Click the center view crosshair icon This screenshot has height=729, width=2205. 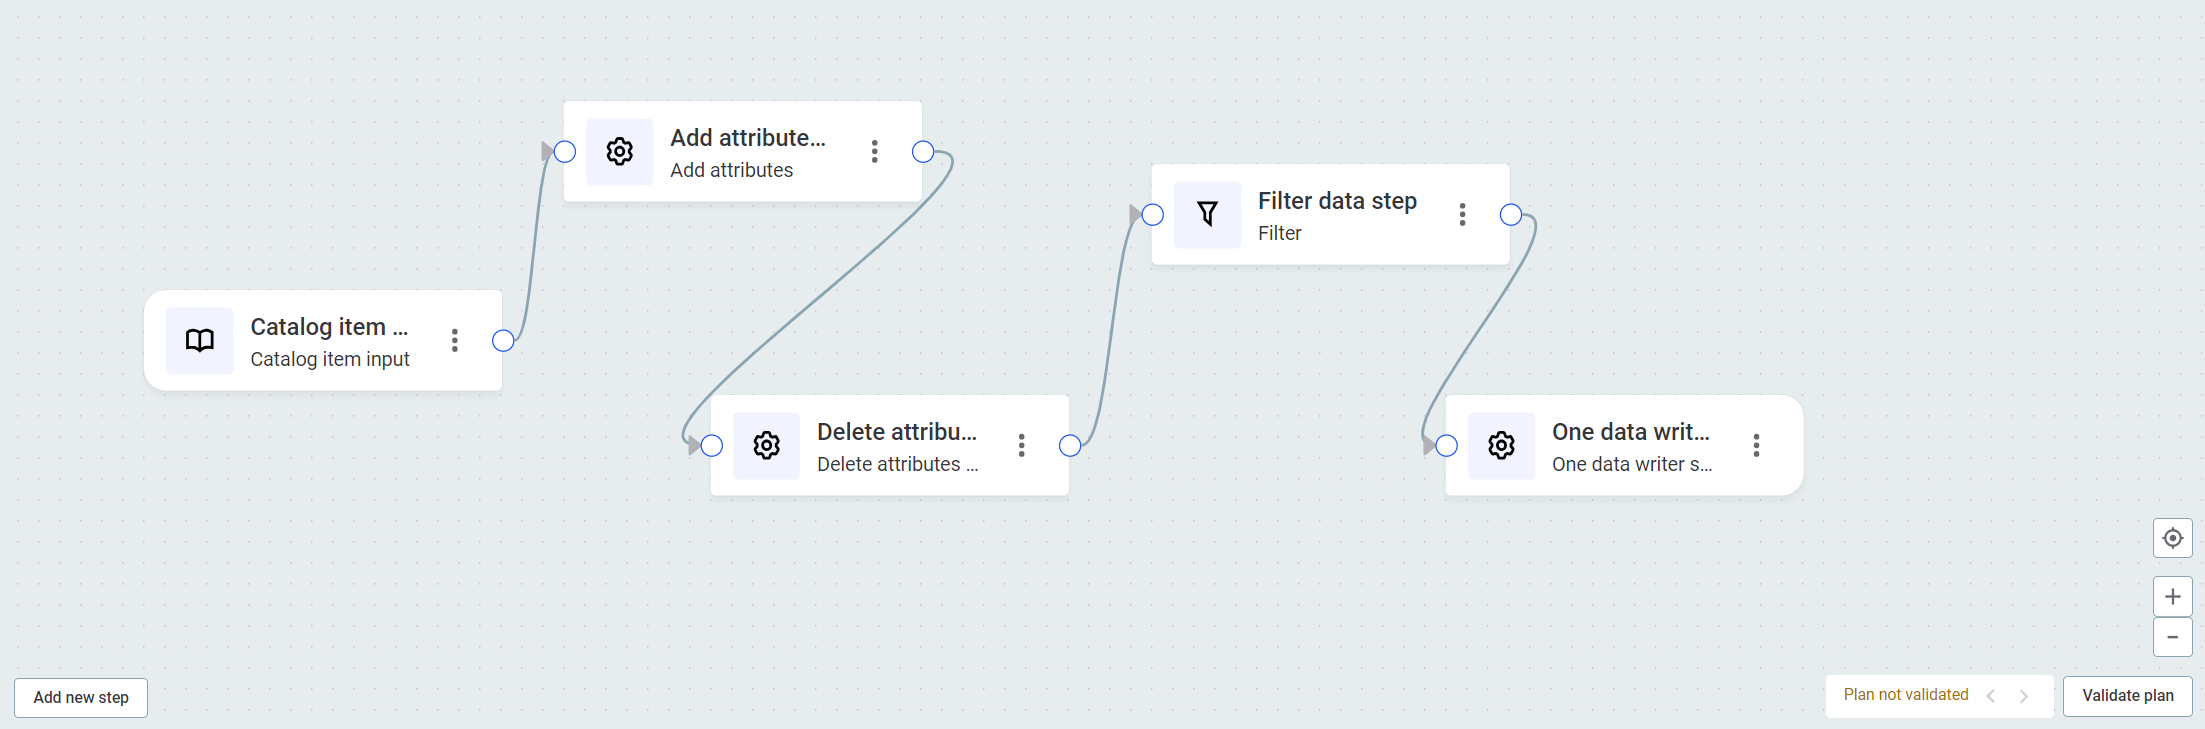[2172, 538]
